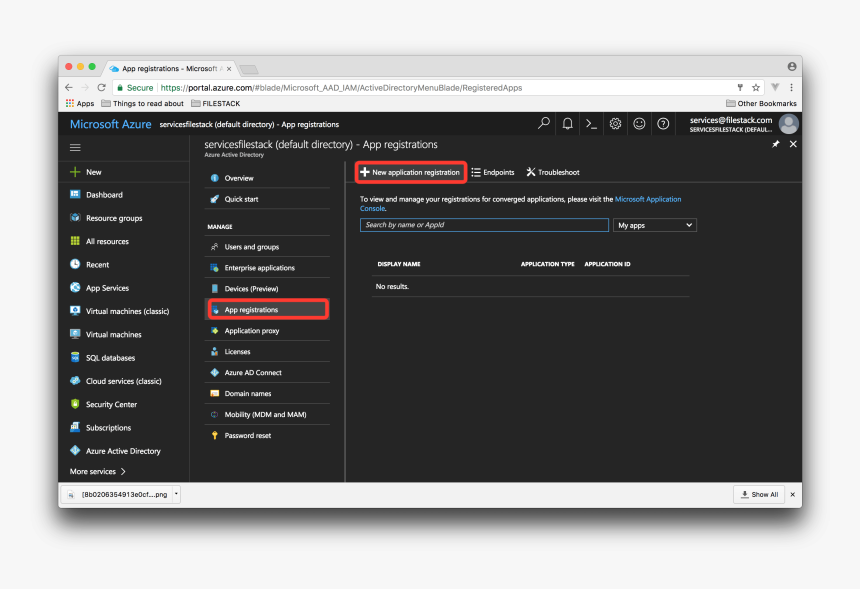The height and width of the screenshot is (589, 860).
Task: Open FILESTACK bookmark folder
Action: pos(216,104)
